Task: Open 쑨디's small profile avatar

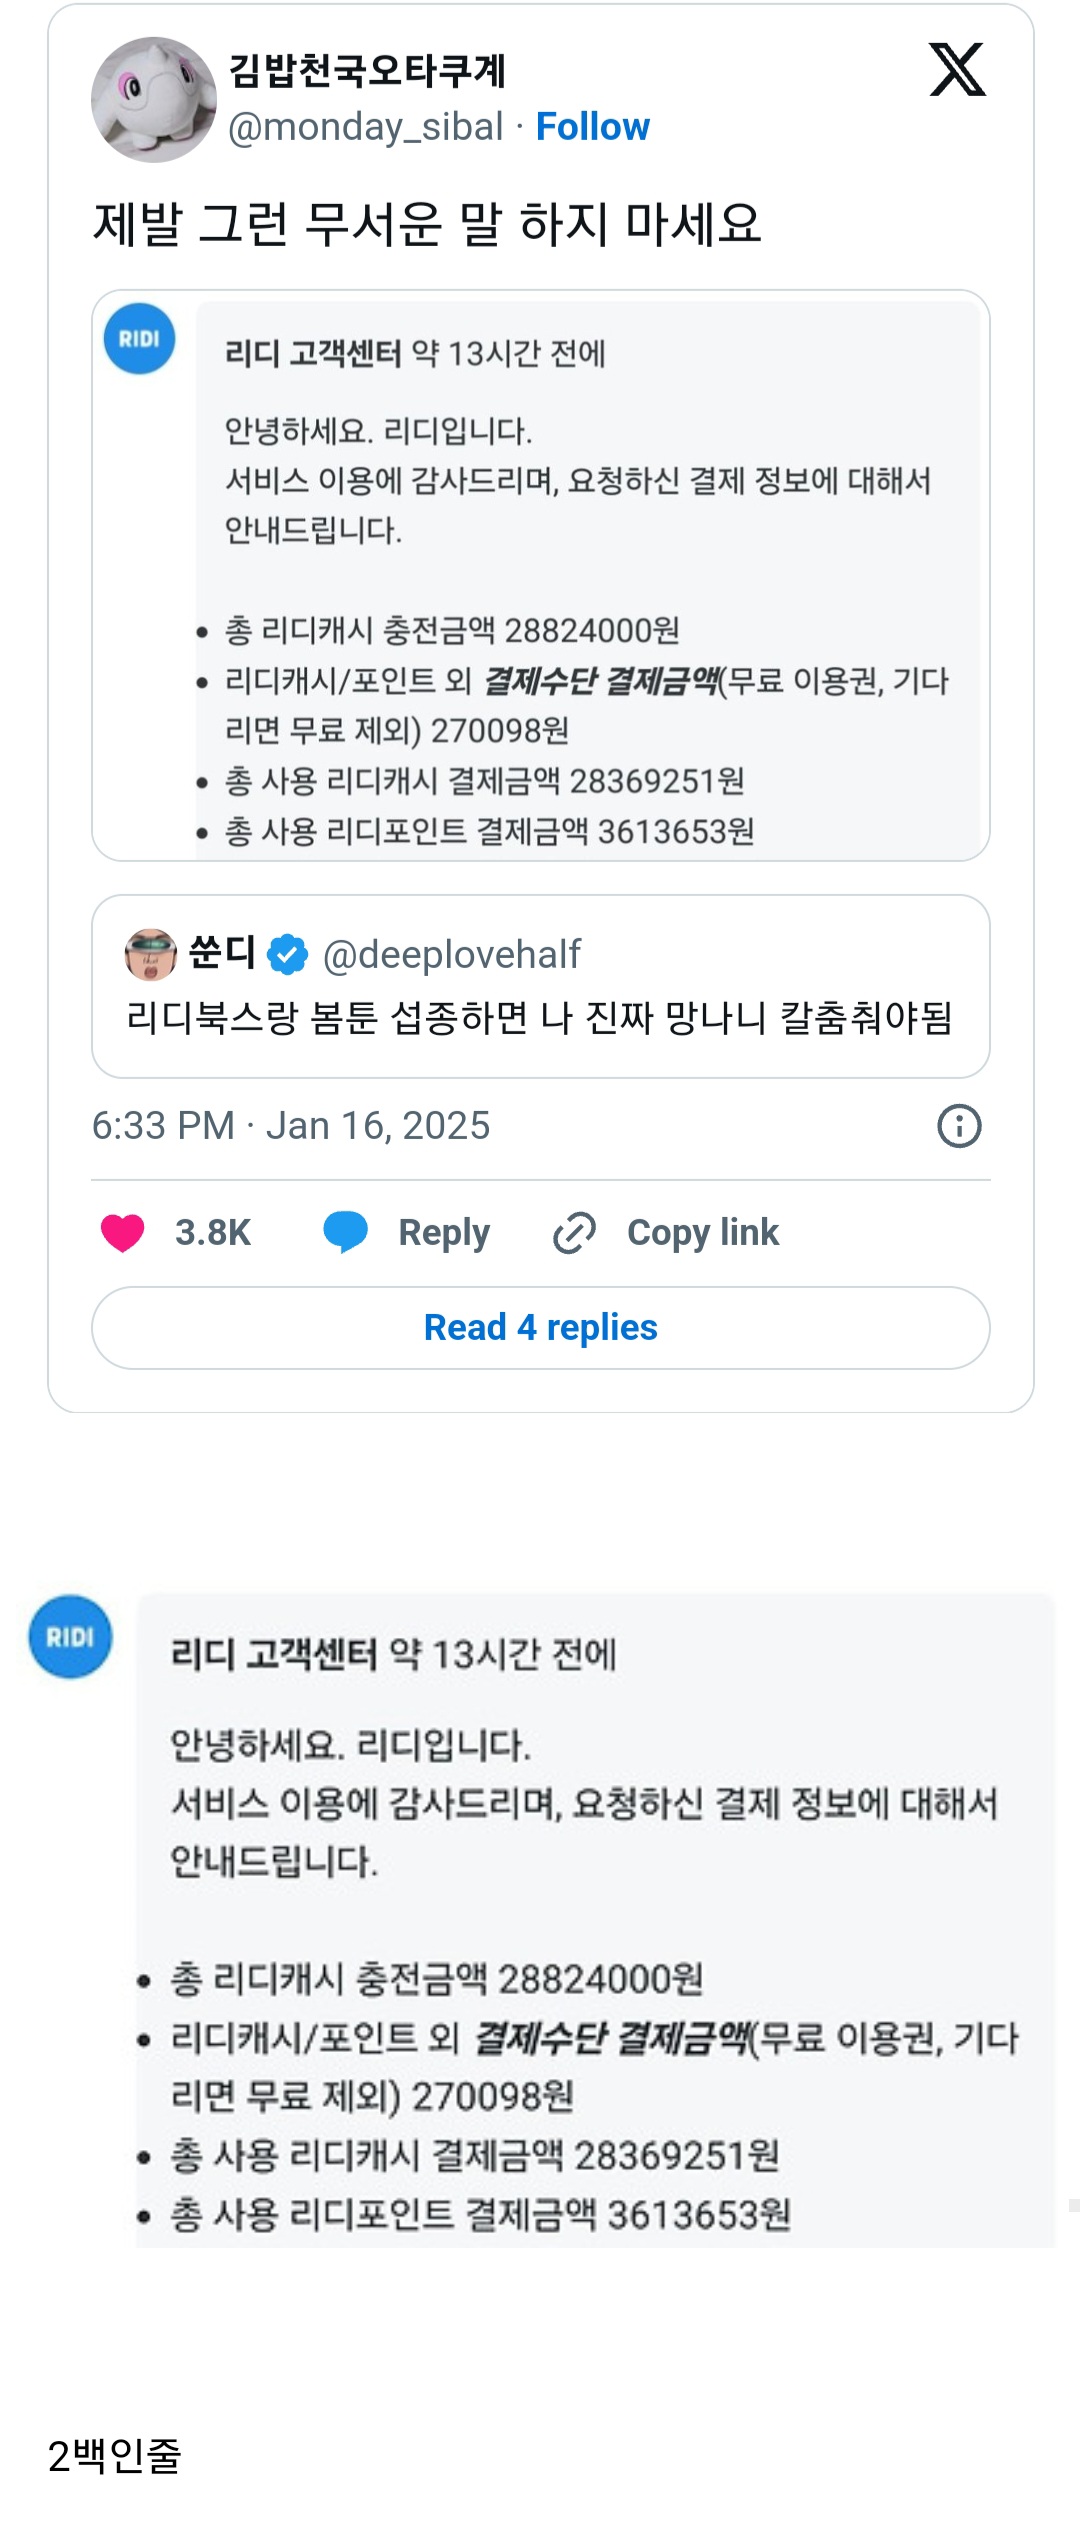Action: click(151, 954)
